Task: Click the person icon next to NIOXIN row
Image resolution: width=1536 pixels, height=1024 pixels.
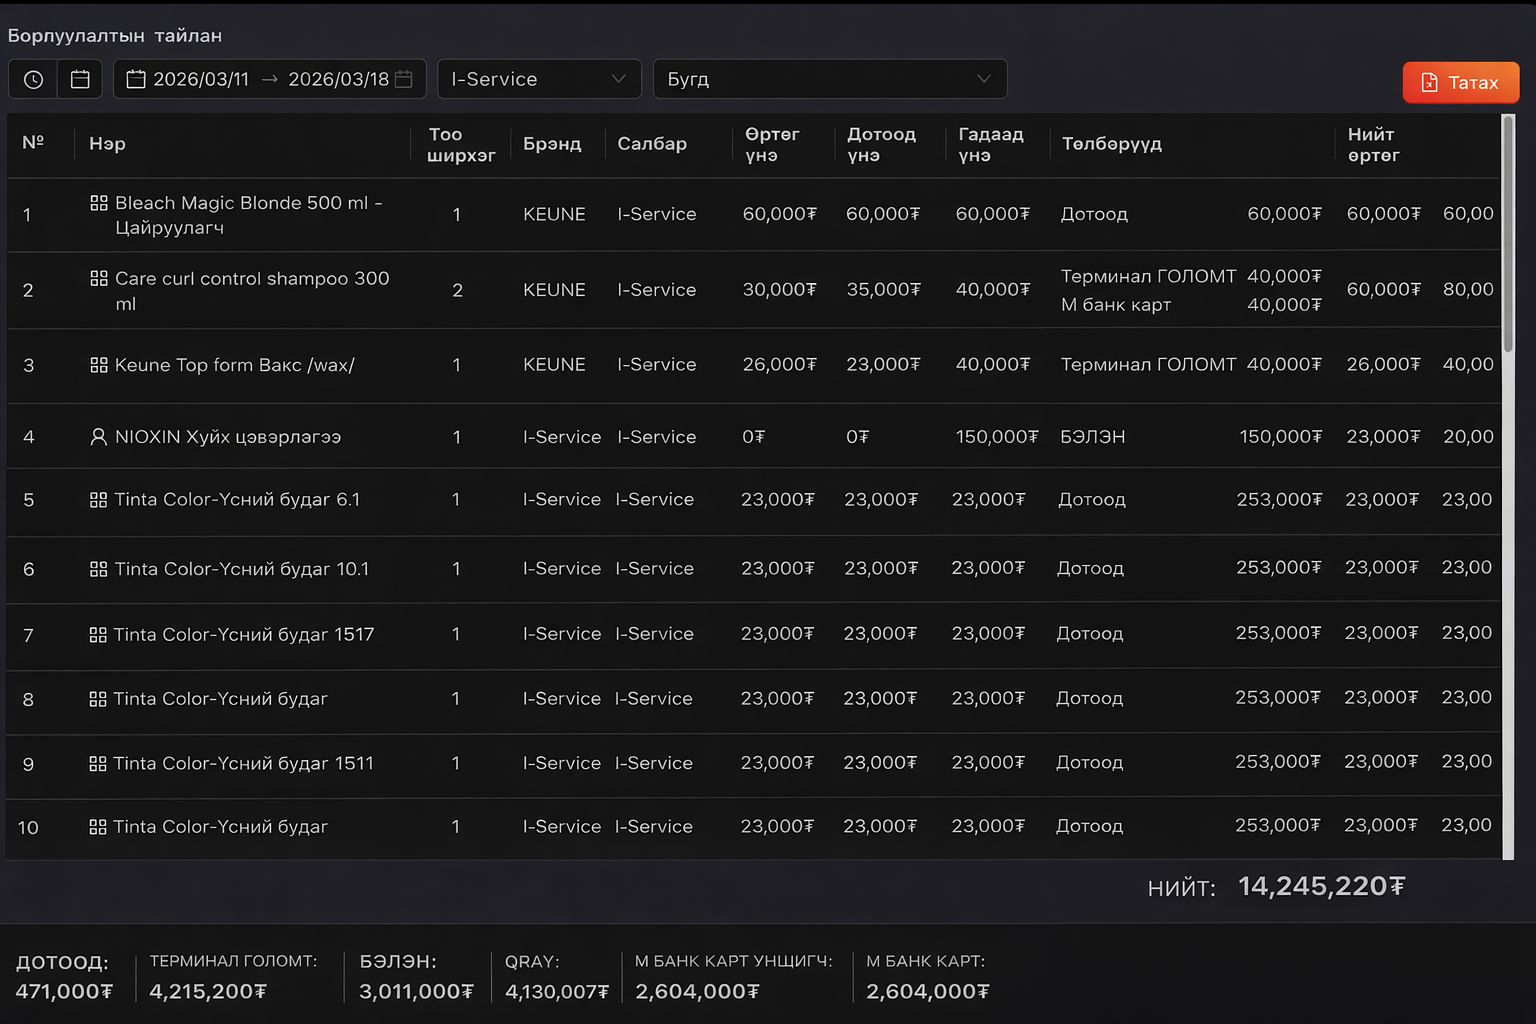Action: click(x=98, y=437)
